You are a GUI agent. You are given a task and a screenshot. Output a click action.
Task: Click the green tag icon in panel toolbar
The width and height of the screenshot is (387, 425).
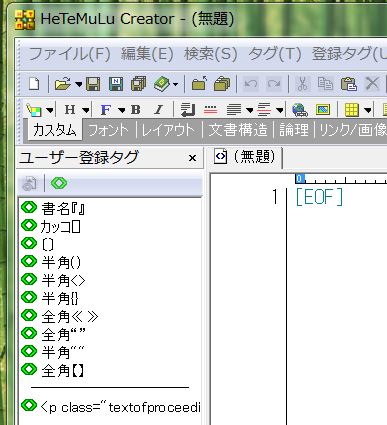click(x=59, y=183)
